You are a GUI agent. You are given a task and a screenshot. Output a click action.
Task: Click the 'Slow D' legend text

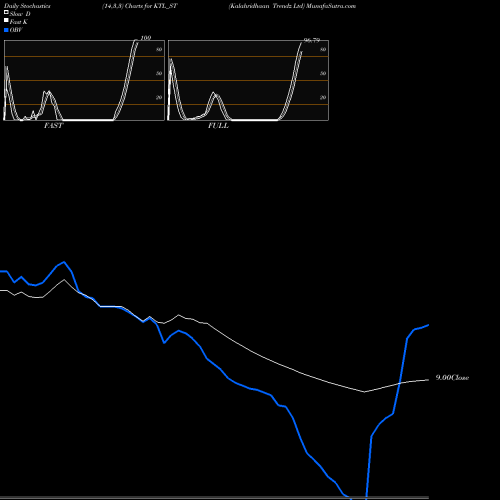pos(20,14)
